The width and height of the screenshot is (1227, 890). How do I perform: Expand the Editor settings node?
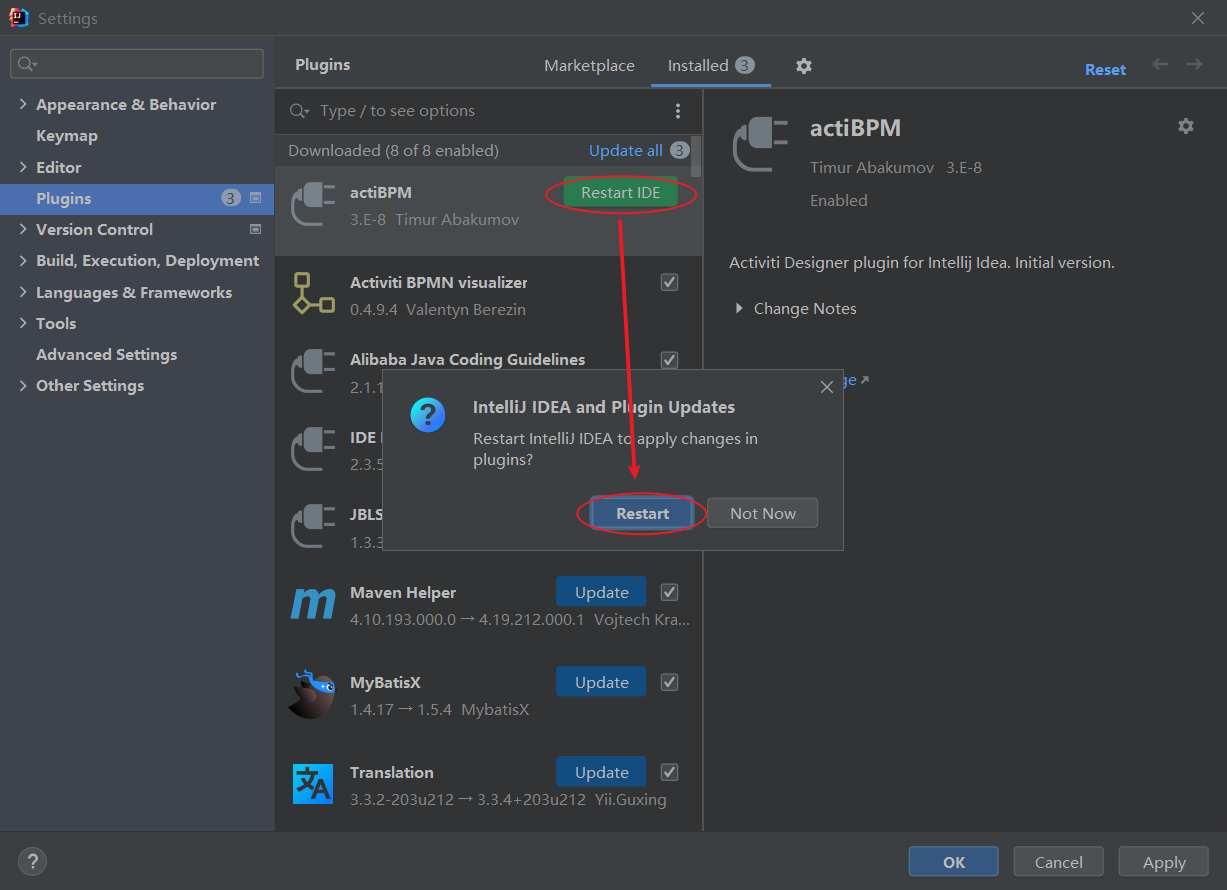tap(23, 167)
